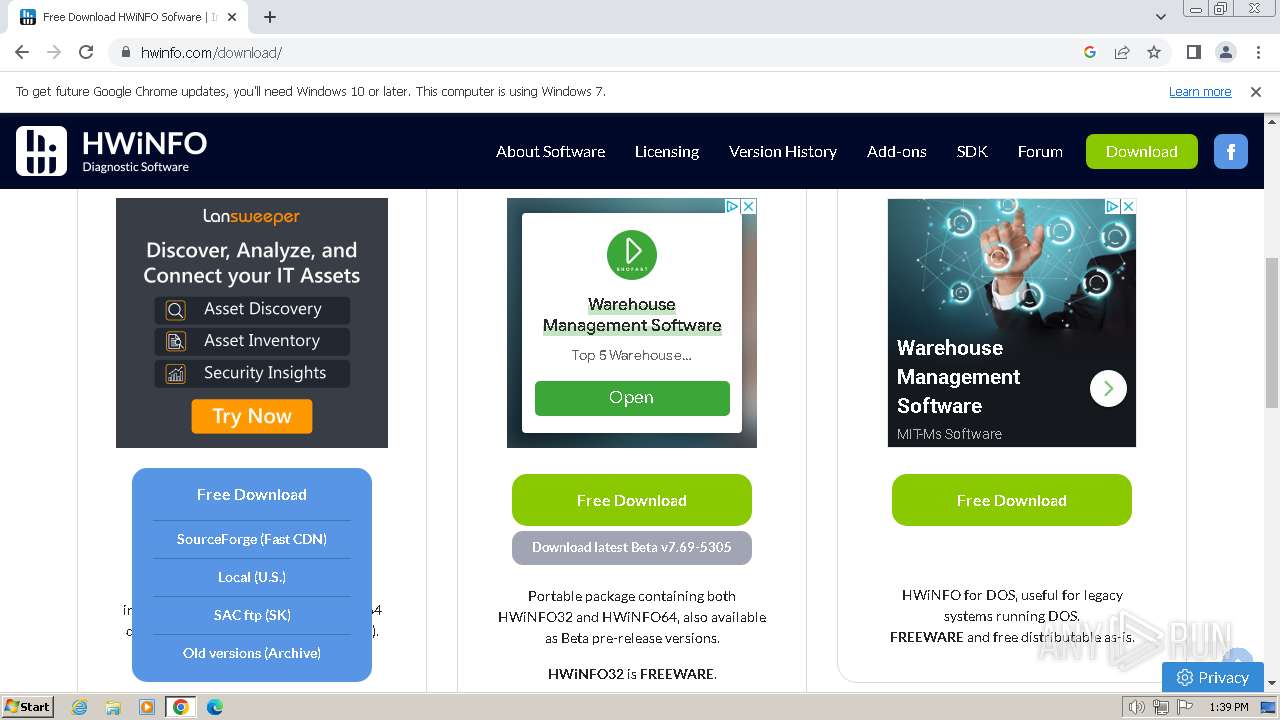Open the Chrome profile avatar
1280x720 pixels.
click(x=1225, y=52)
